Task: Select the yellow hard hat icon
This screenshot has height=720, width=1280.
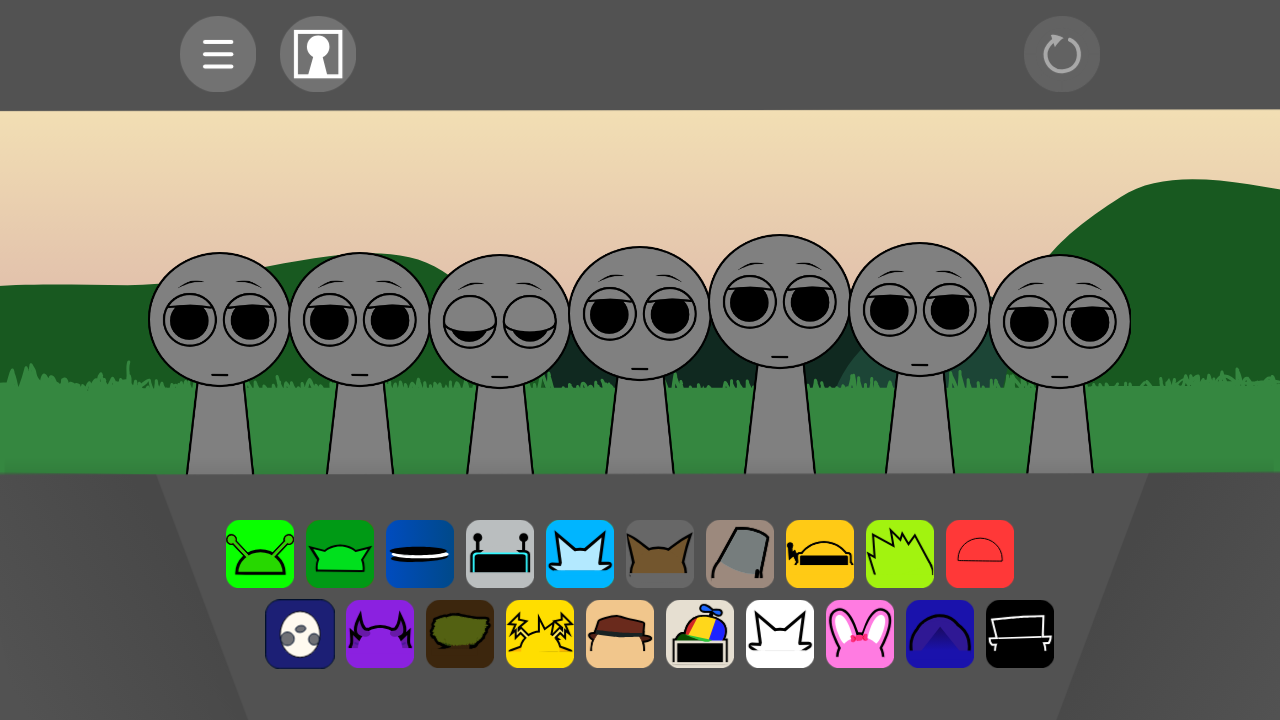Action: [x=820, y=554]
